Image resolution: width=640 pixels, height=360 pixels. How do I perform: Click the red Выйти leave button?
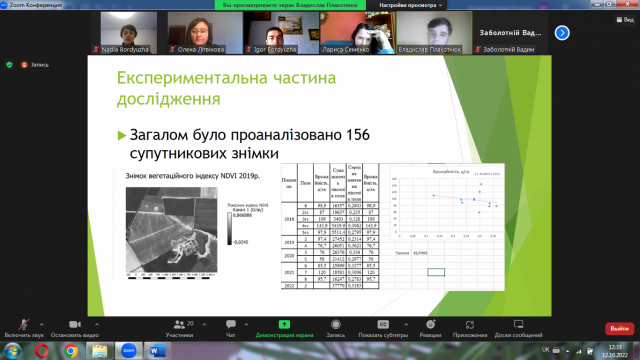[x=619, y=329]
